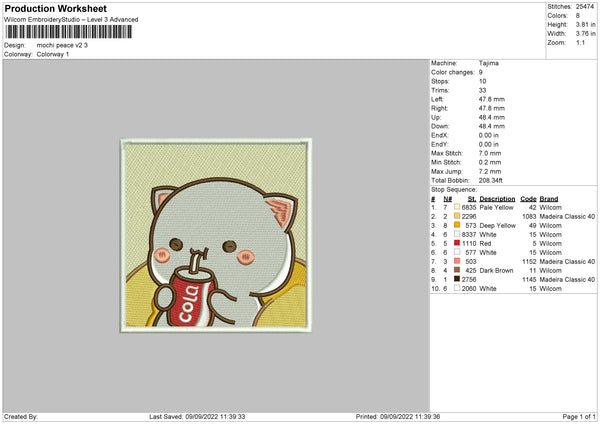Click the Height value 3.81 in
Screen dimensions: 600x424
585,24
